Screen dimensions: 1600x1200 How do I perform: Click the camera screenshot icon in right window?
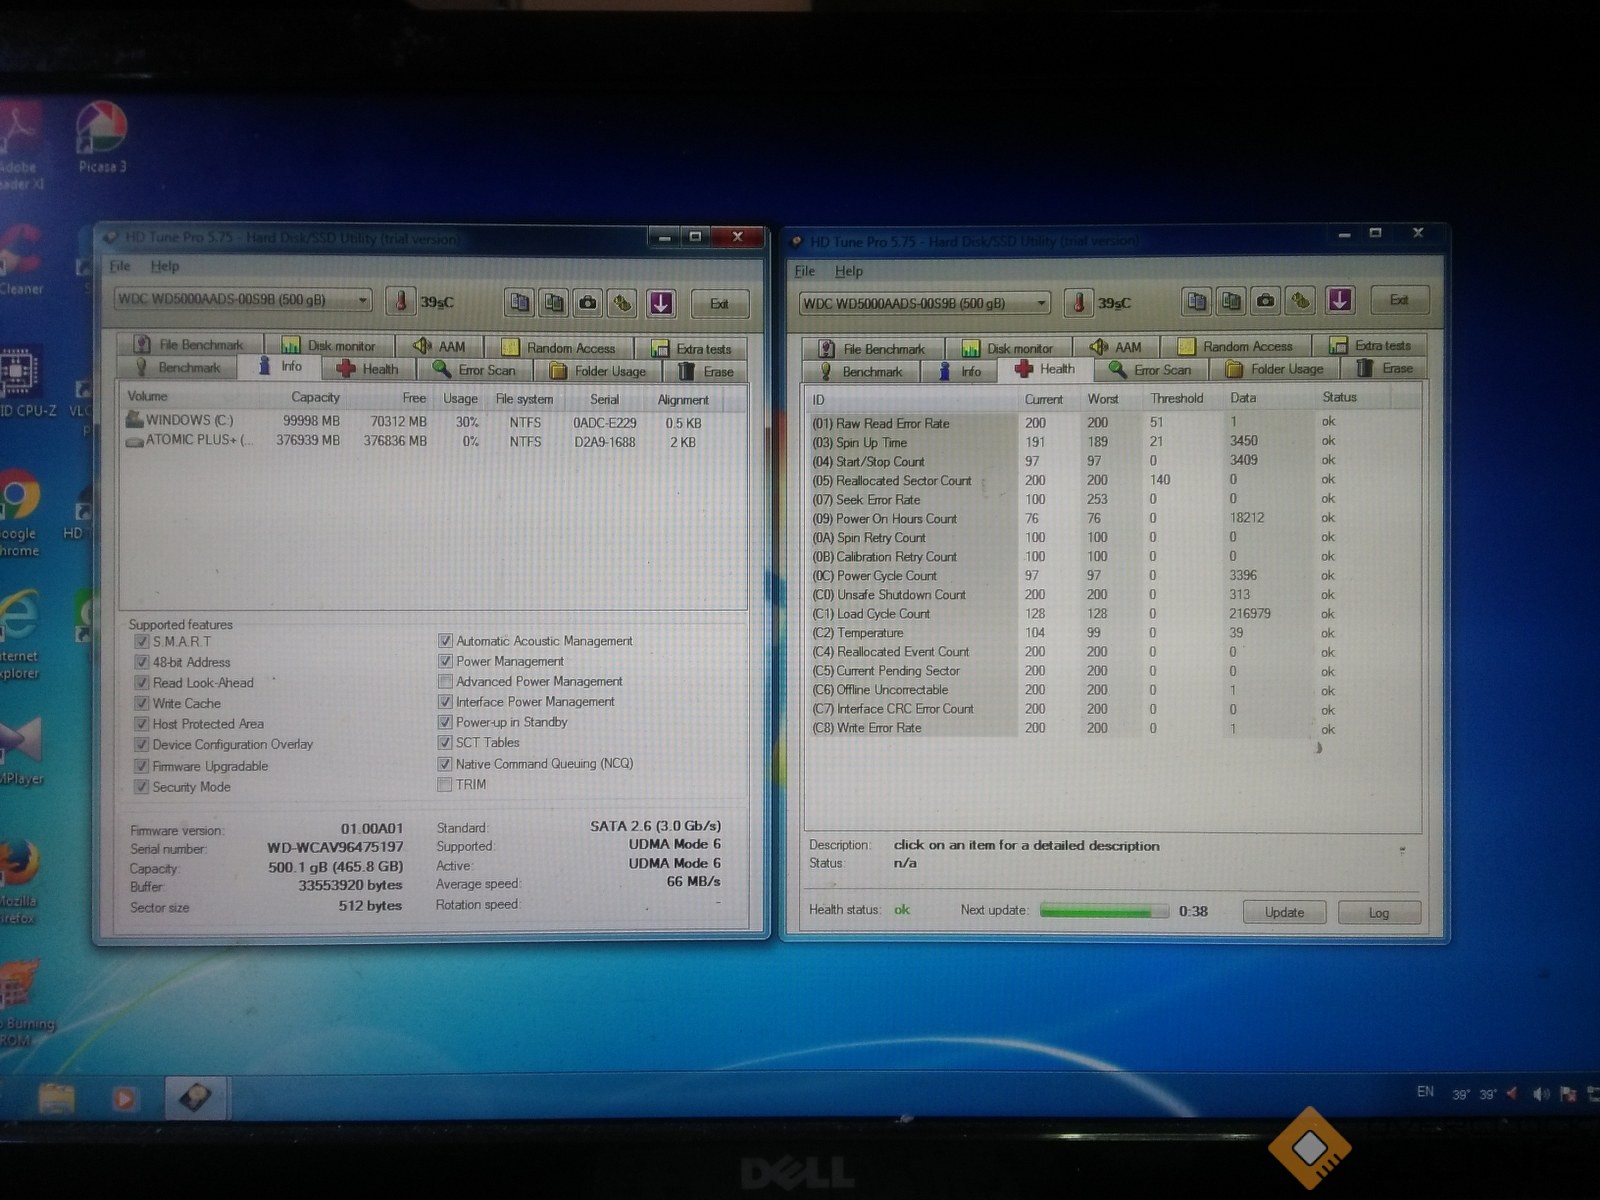click(1266, 300)
